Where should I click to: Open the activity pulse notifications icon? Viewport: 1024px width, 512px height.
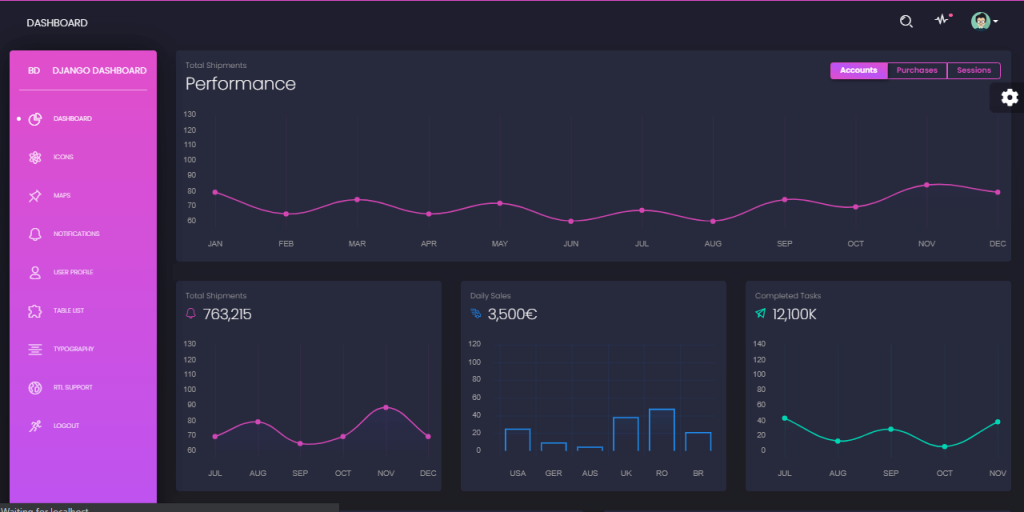(942, 20)
